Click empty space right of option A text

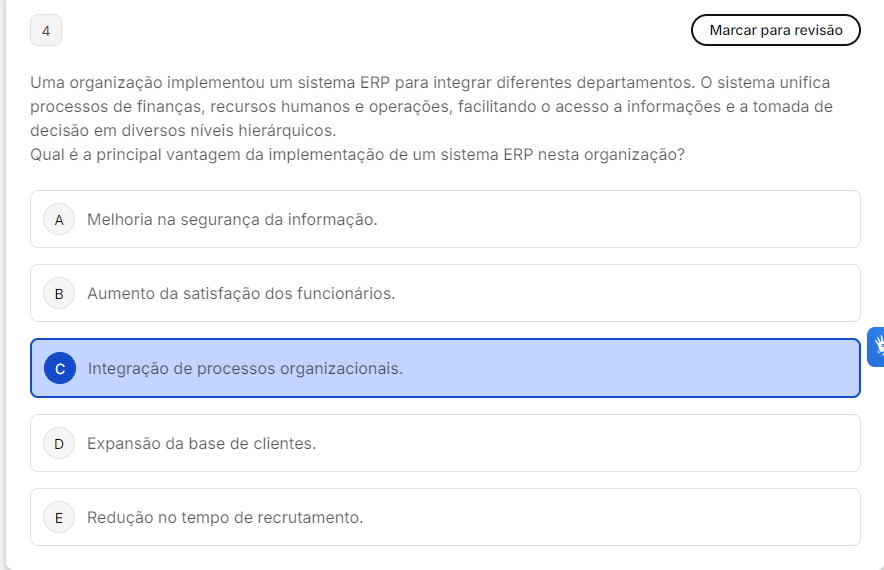click(620, 219)
